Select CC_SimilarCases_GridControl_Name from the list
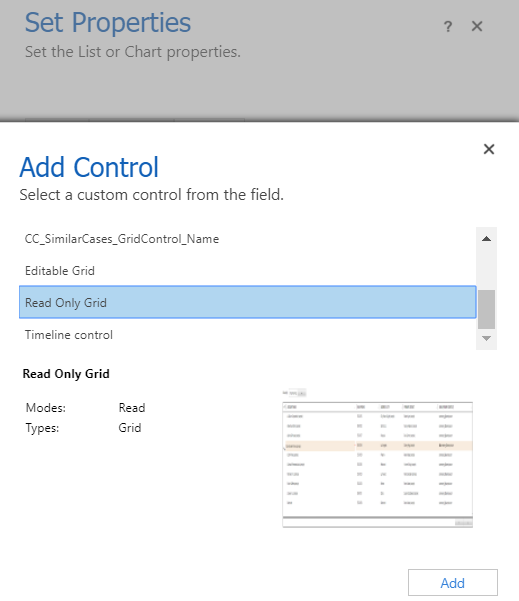The width and height of the screenshot is (519, 601). (x=248, y=239)
